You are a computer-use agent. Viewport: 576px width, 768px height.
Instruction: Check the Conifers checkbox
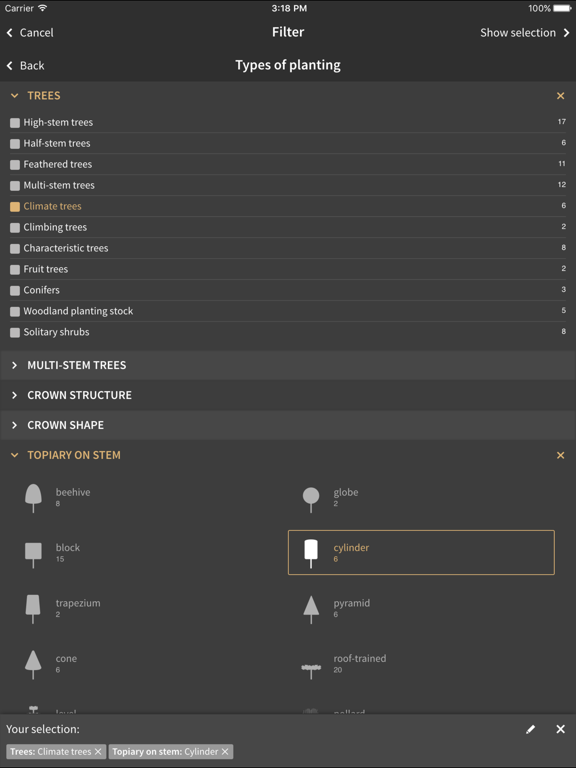pyautogui.click(x=15, y=290)
